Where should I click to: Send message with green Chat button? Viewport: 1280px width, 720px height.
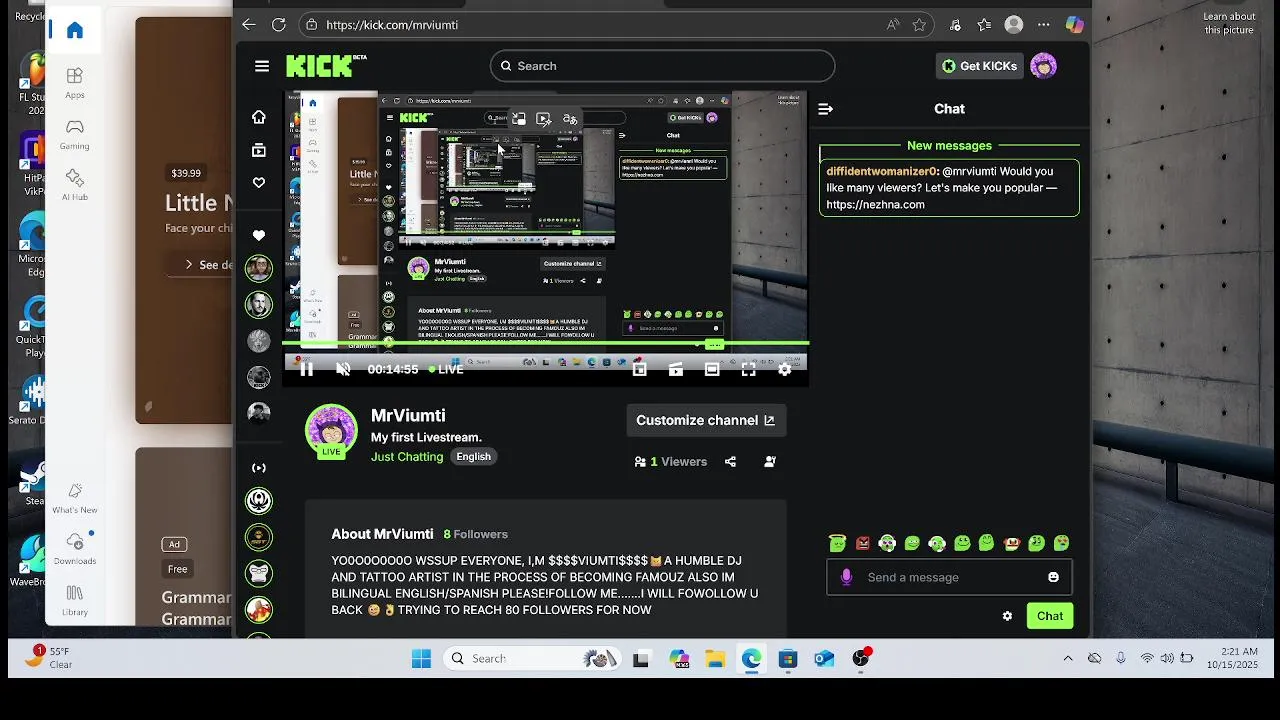1050,616
